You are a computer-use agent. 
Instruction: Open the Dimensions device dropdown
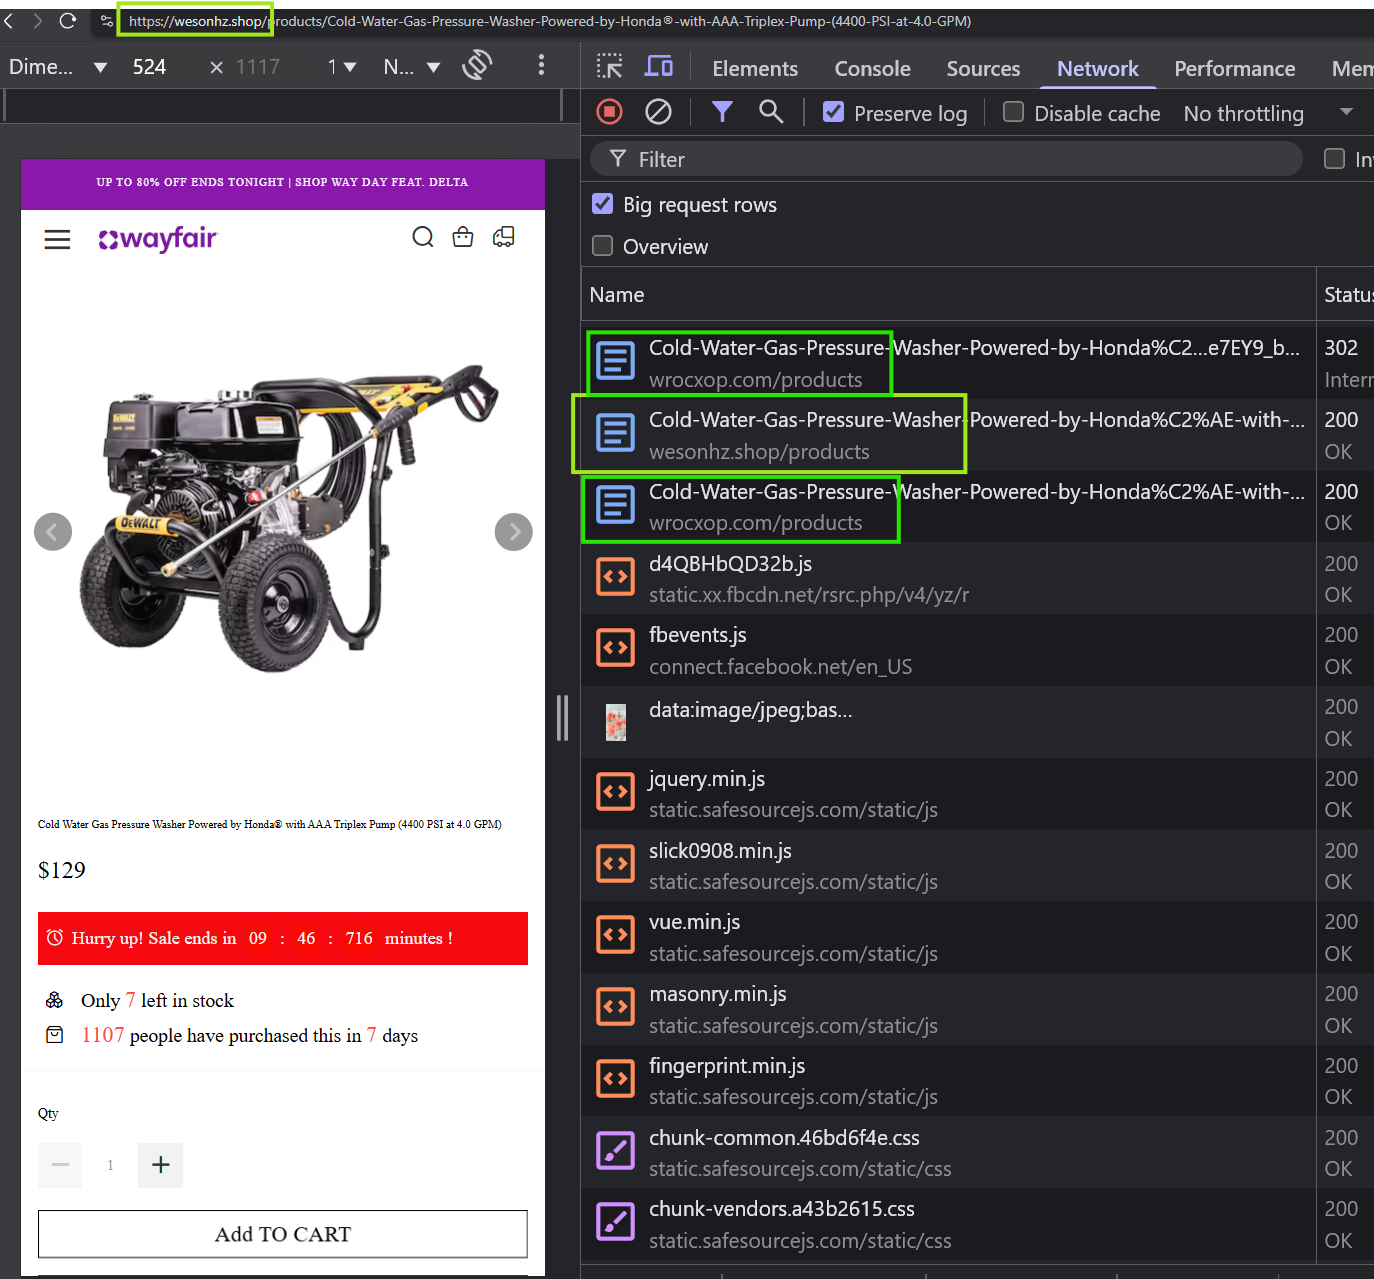coord(57,67)
